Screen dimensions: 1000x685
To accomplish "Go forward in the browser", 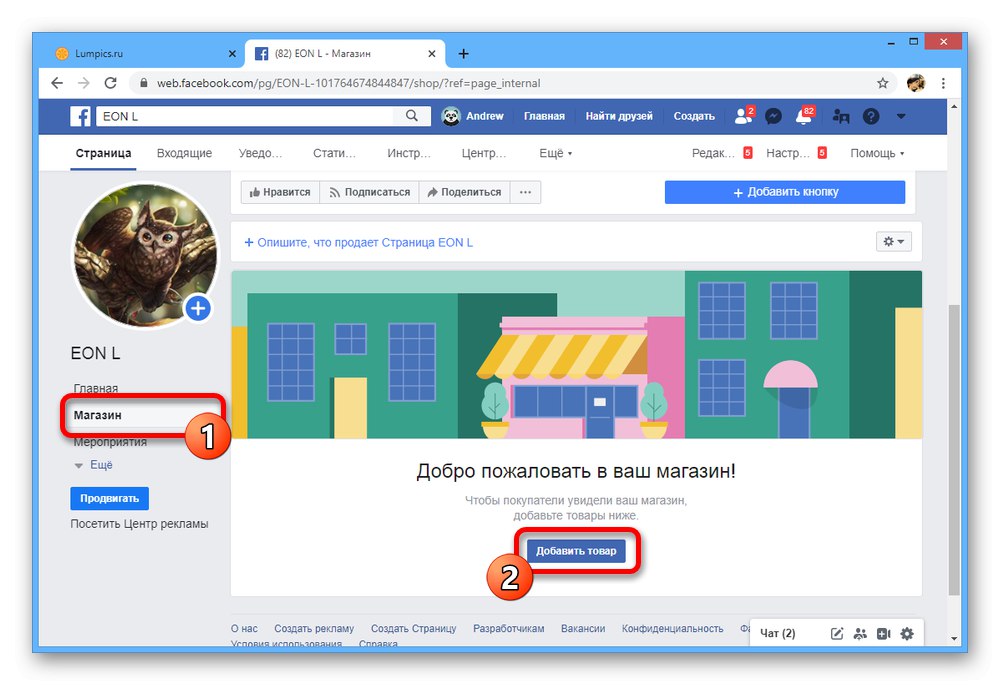I will point(84,83).
